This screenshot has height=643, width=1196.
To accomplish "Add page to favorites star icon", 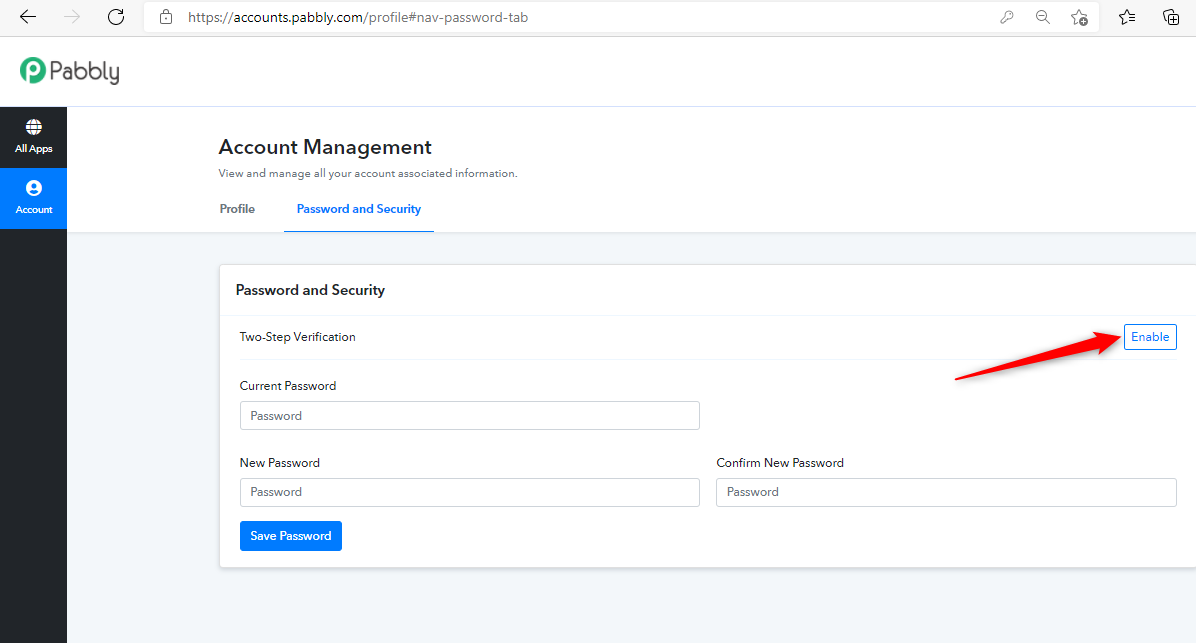I will [x=1079, y=17].
